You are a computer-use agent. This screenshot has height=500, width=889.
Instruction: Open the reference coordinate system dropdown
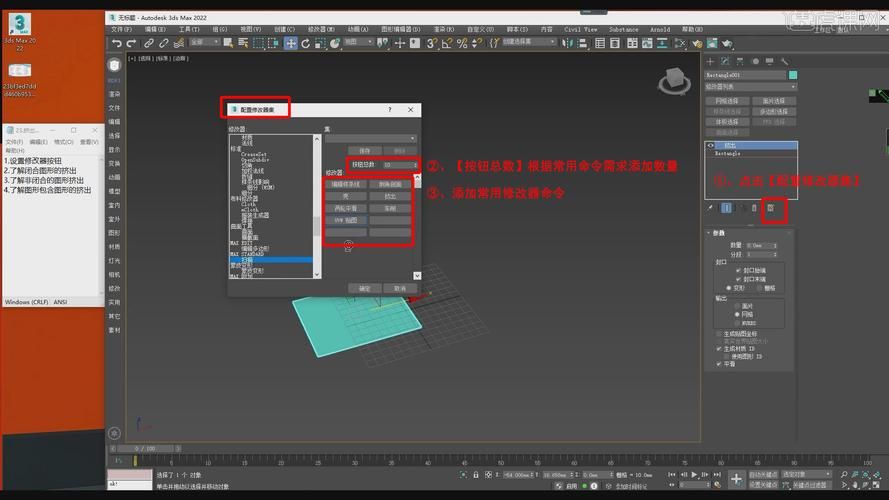[x=358, y=42]
